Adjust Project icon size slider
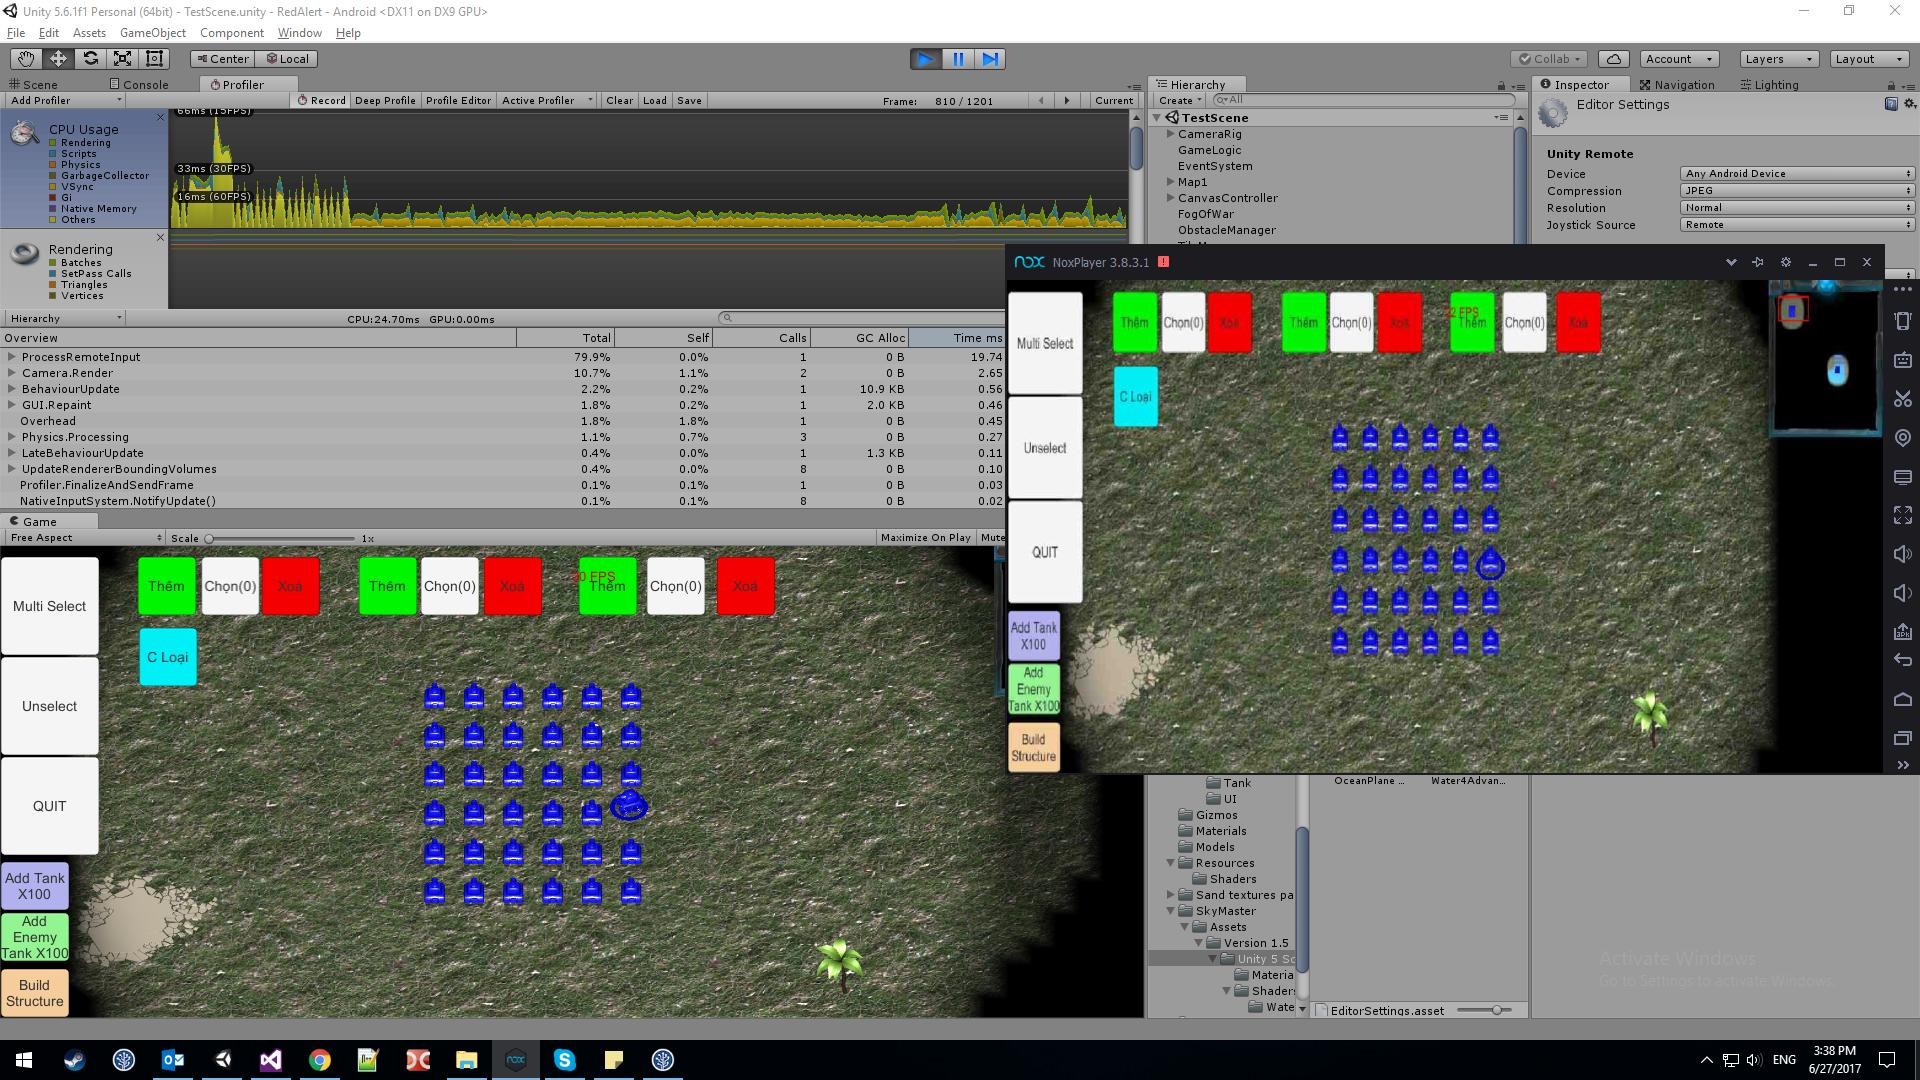1920x1080 pixels. [1485, 1011]
